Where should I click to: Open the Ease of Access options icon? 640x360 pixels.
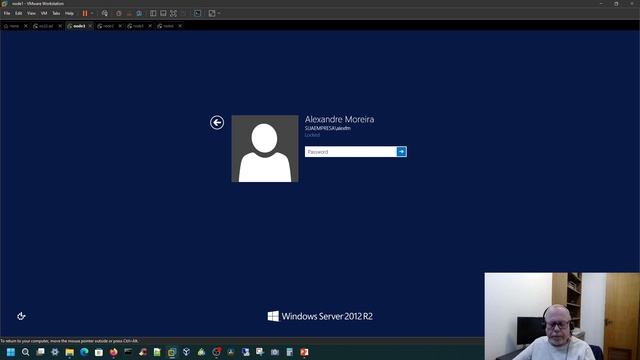(x=21, y=316)
